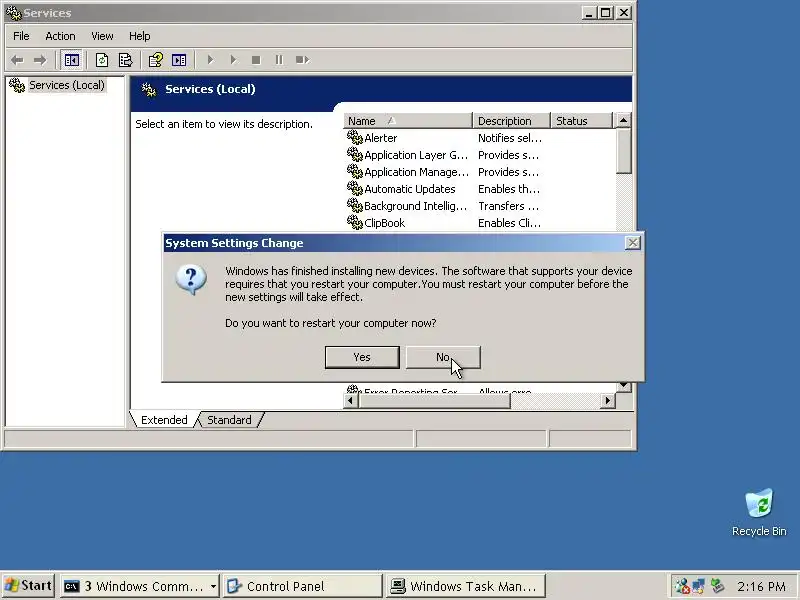
Task: Click the network tray icon with red X
Action: 682,586
